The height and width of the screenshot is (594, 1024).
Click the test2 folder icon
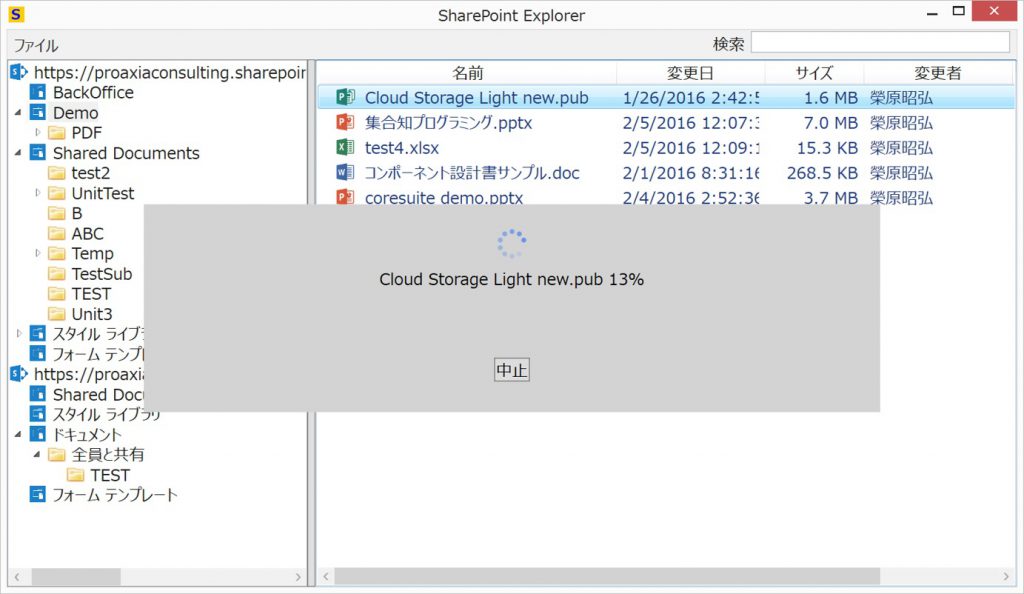(57, 173)
